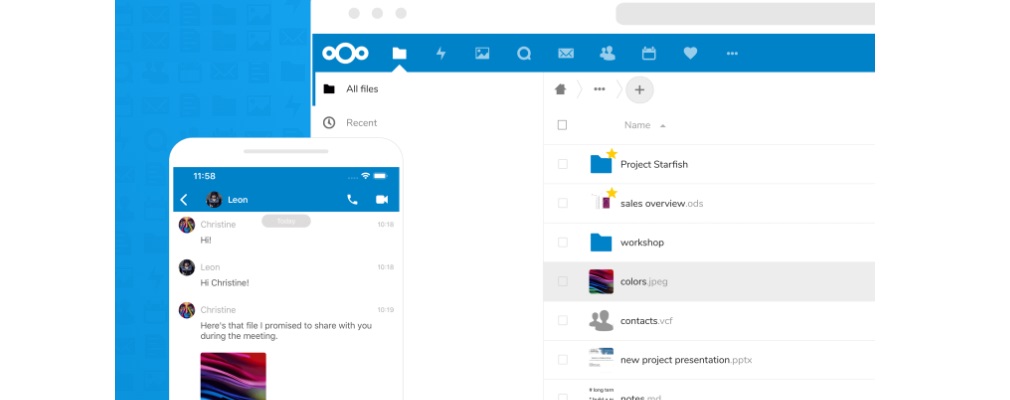
Task: Select All files in sidebar
Action: click(x=362, y=89)
